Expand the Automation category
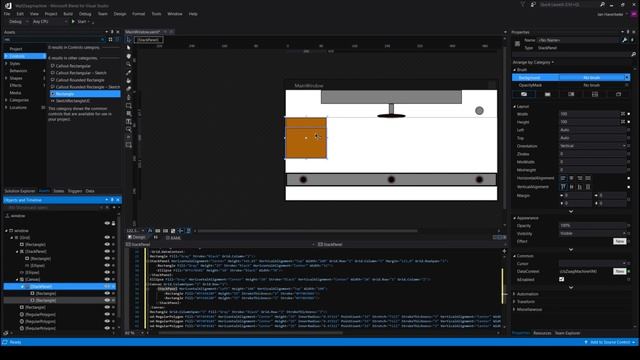This screenshot has width=640, height=360. pos(514,294)
